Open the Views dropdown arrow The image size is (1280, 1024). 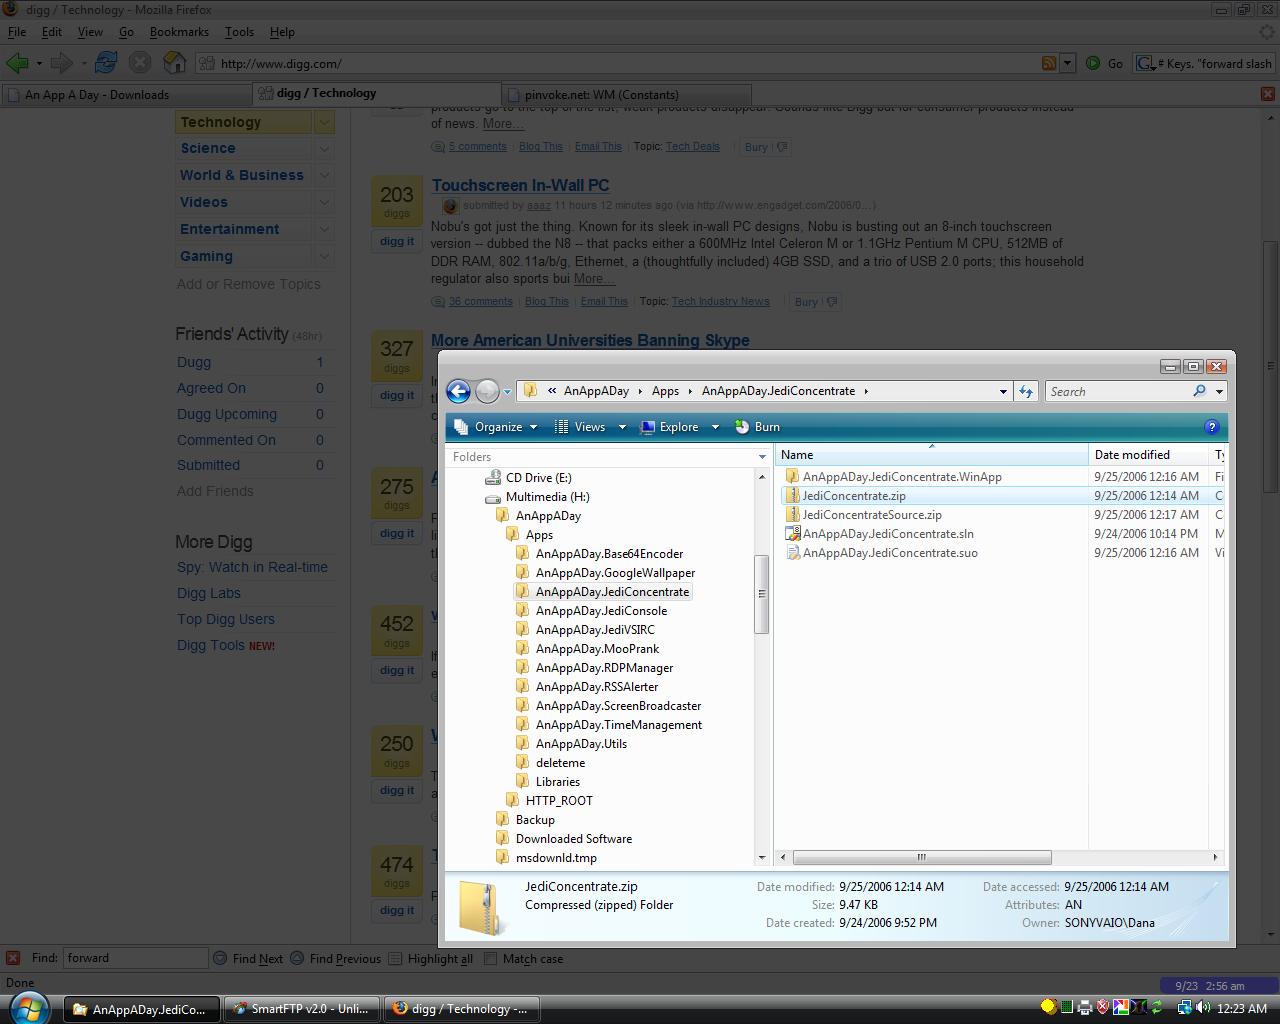pyautogui.click(x=621, y=427)
